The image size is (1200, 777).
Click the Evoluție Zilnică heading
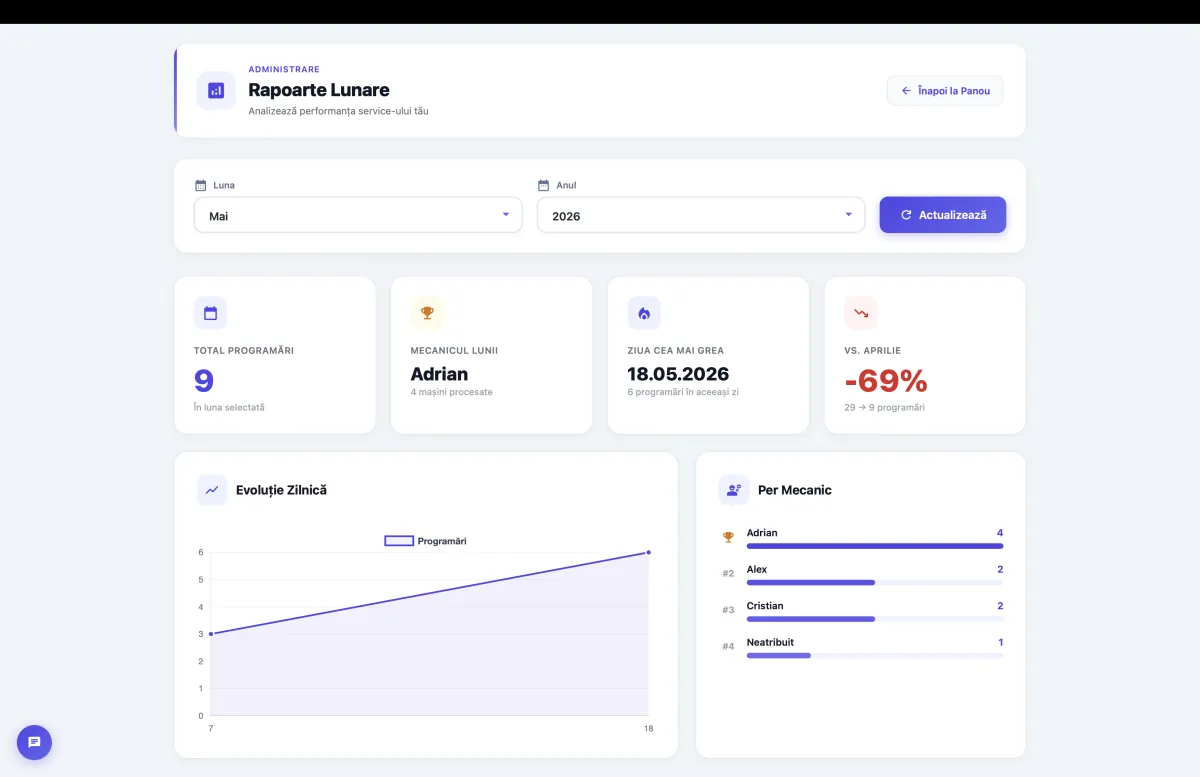click(x=281, y=490)
